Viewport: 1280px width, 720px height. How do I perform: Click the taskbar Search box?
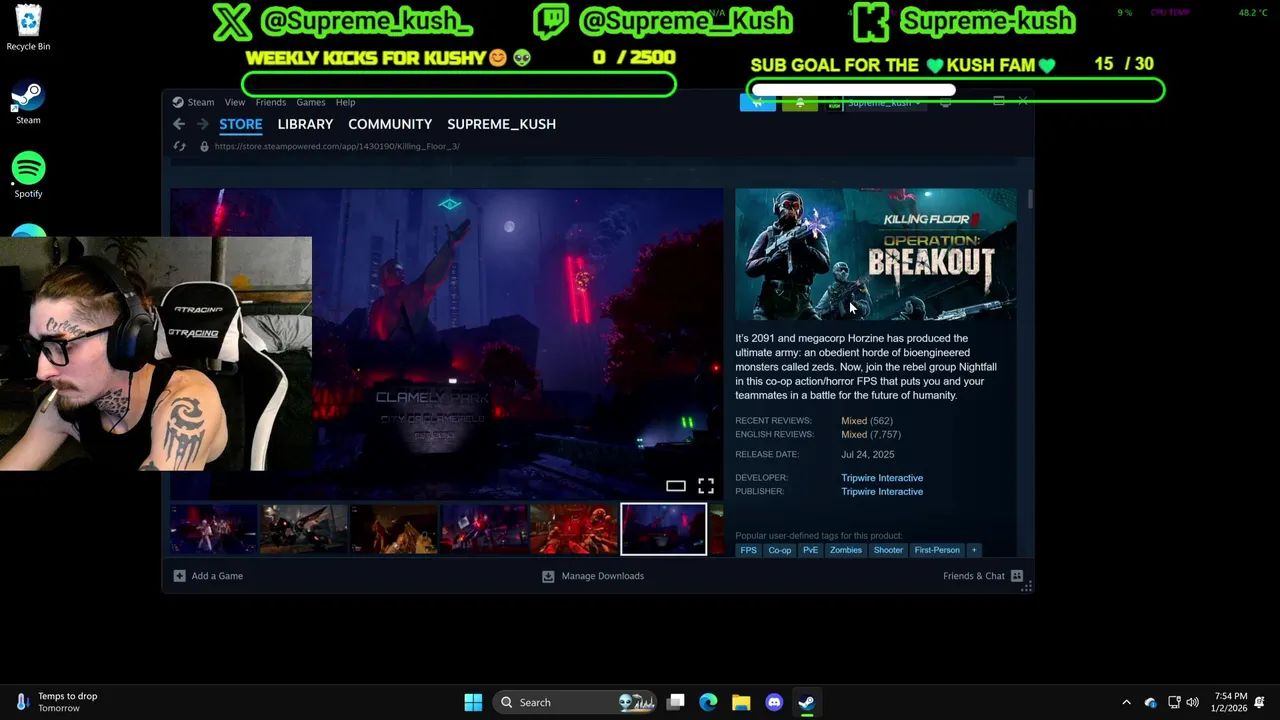coord(577,702)
